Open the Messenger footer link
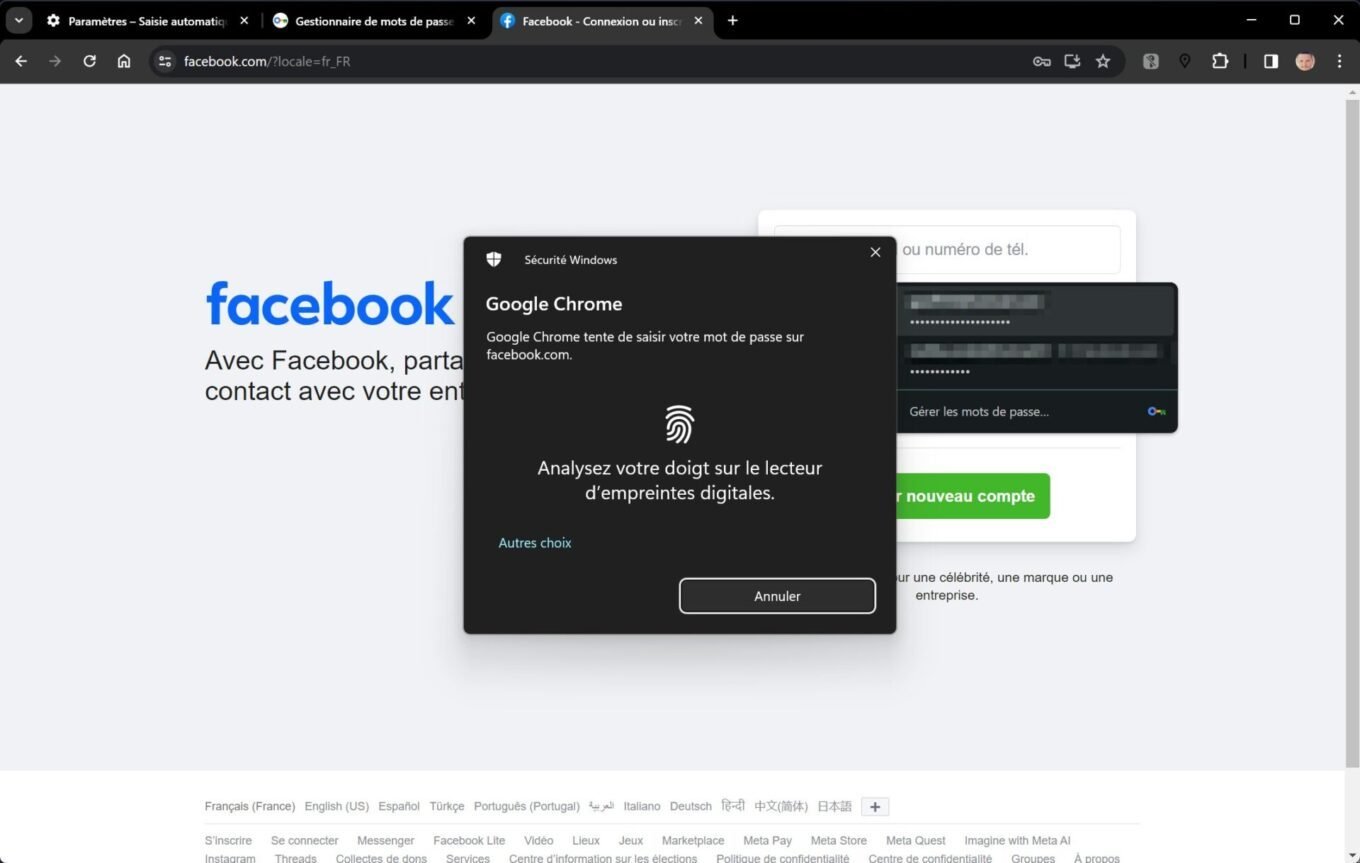Image resolution: width=1360 pixels, height=863 pixels. 385,841
